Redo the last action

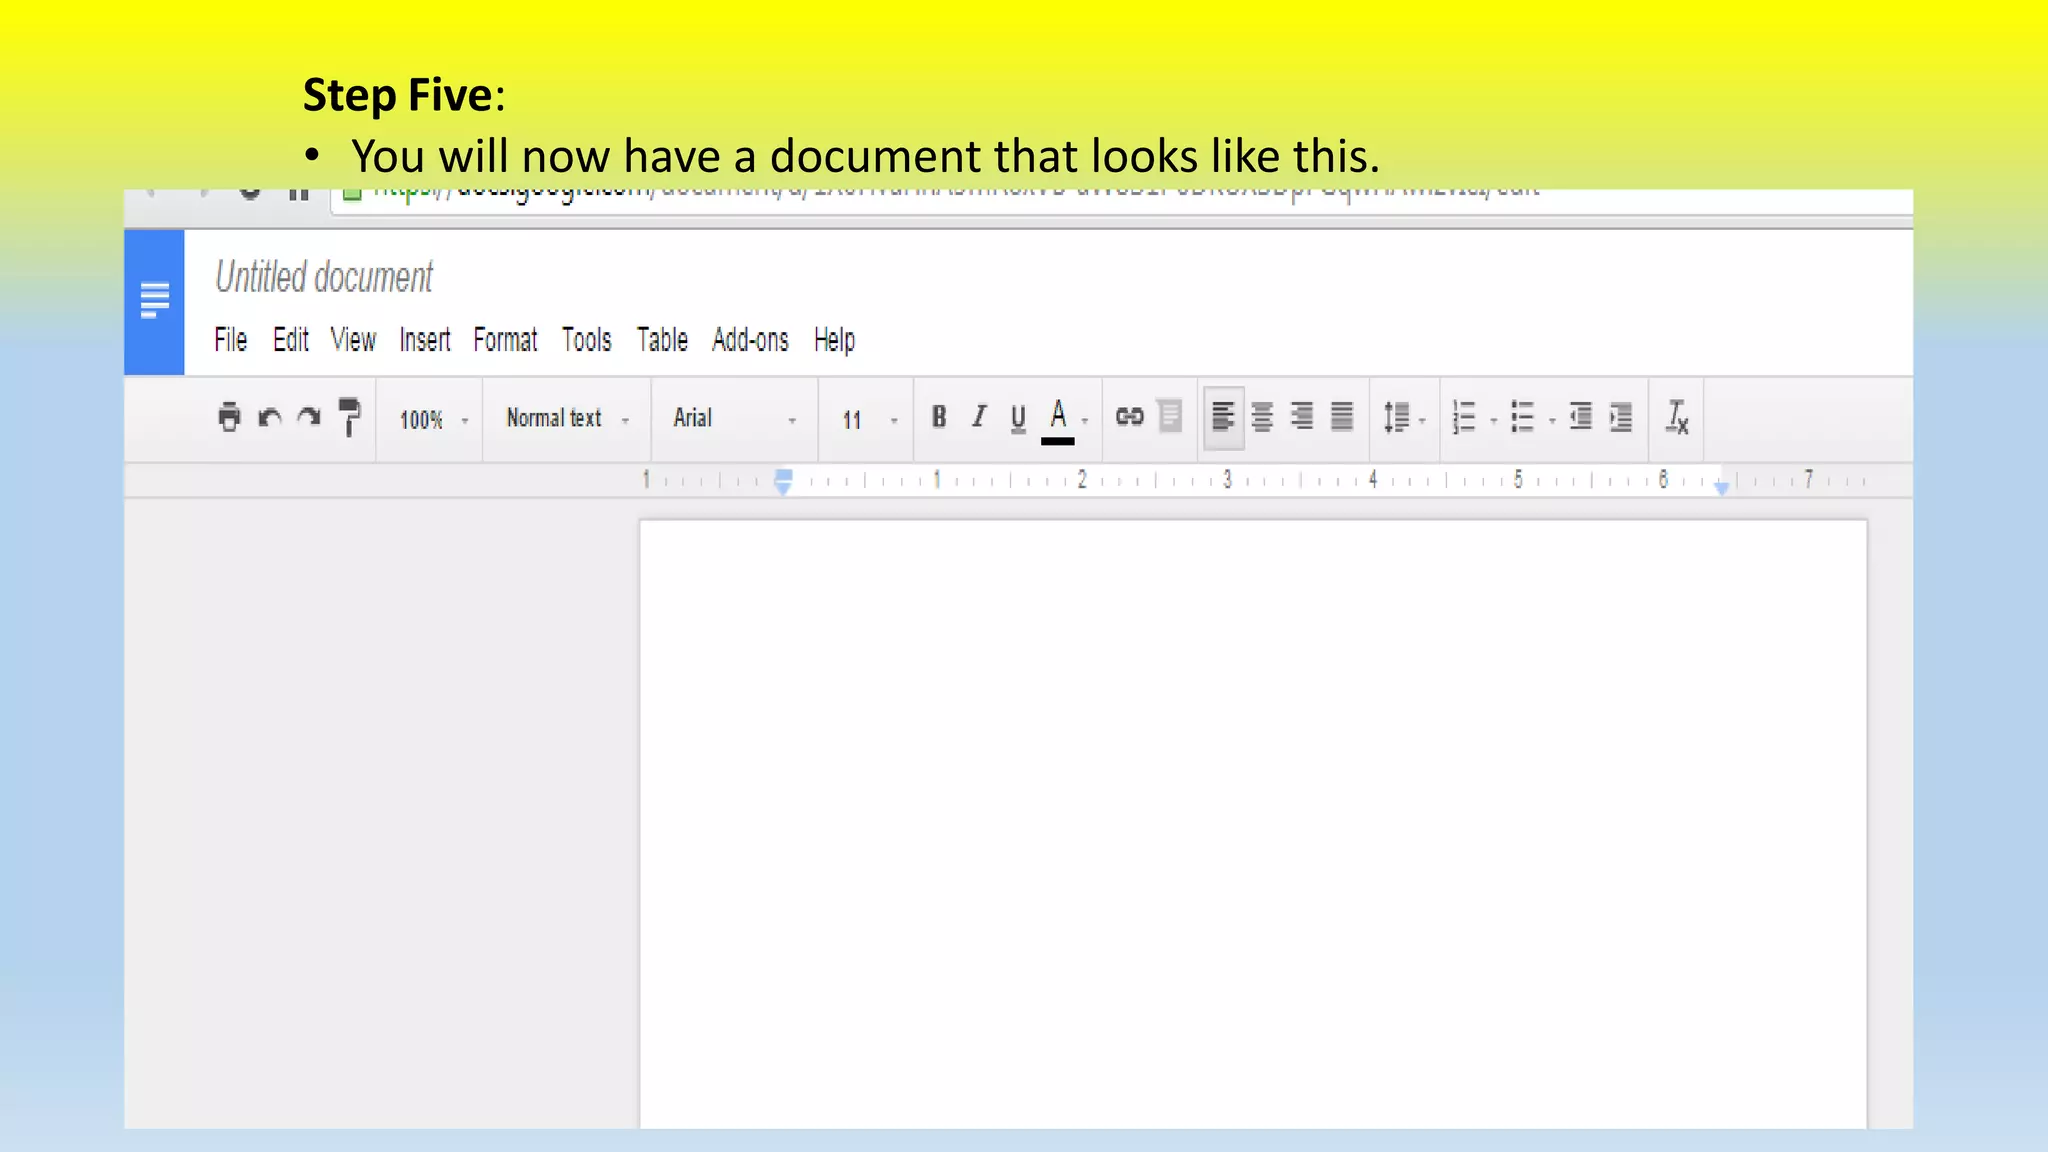[309, 416]
